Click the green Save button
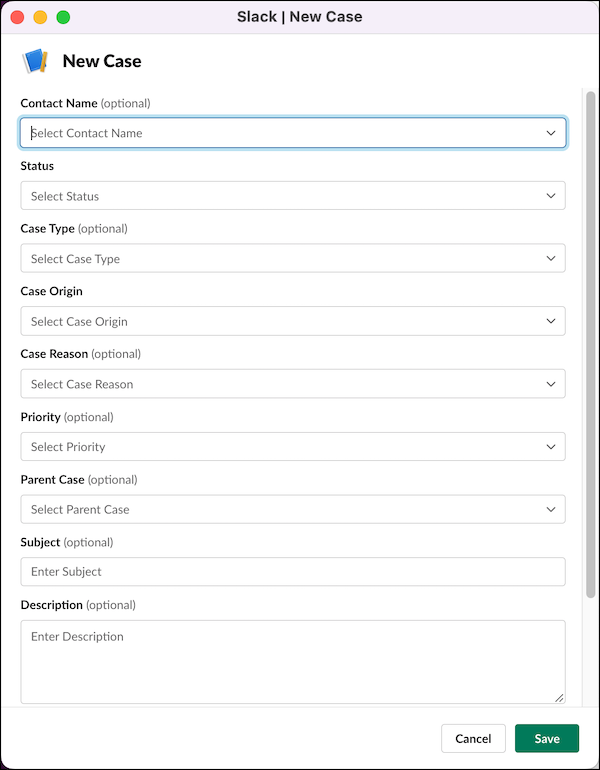 click(547, 739)
